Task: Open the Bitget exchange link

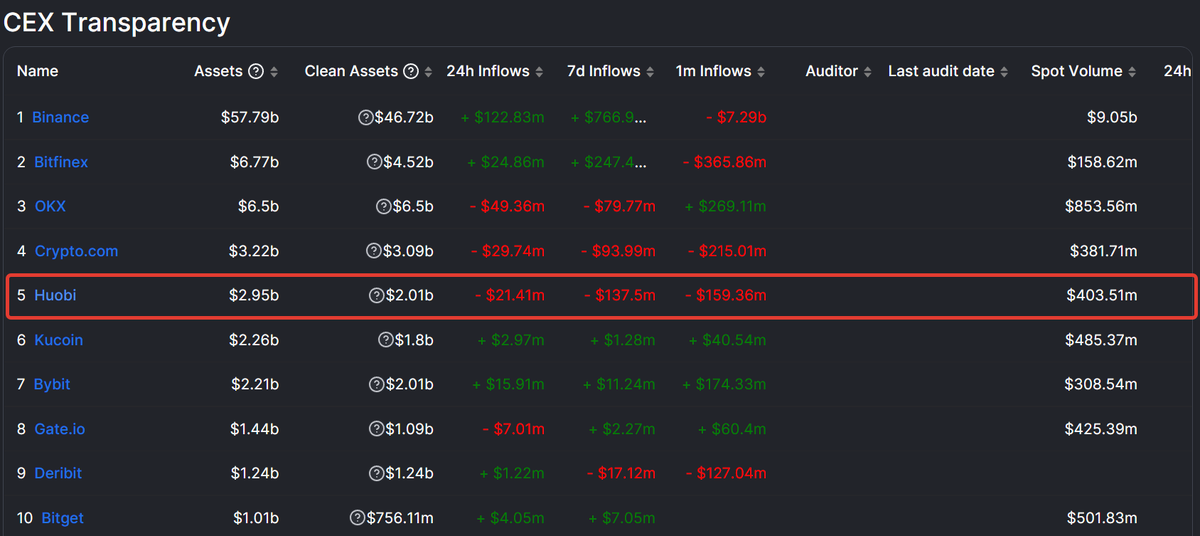Action: point(62,518)
